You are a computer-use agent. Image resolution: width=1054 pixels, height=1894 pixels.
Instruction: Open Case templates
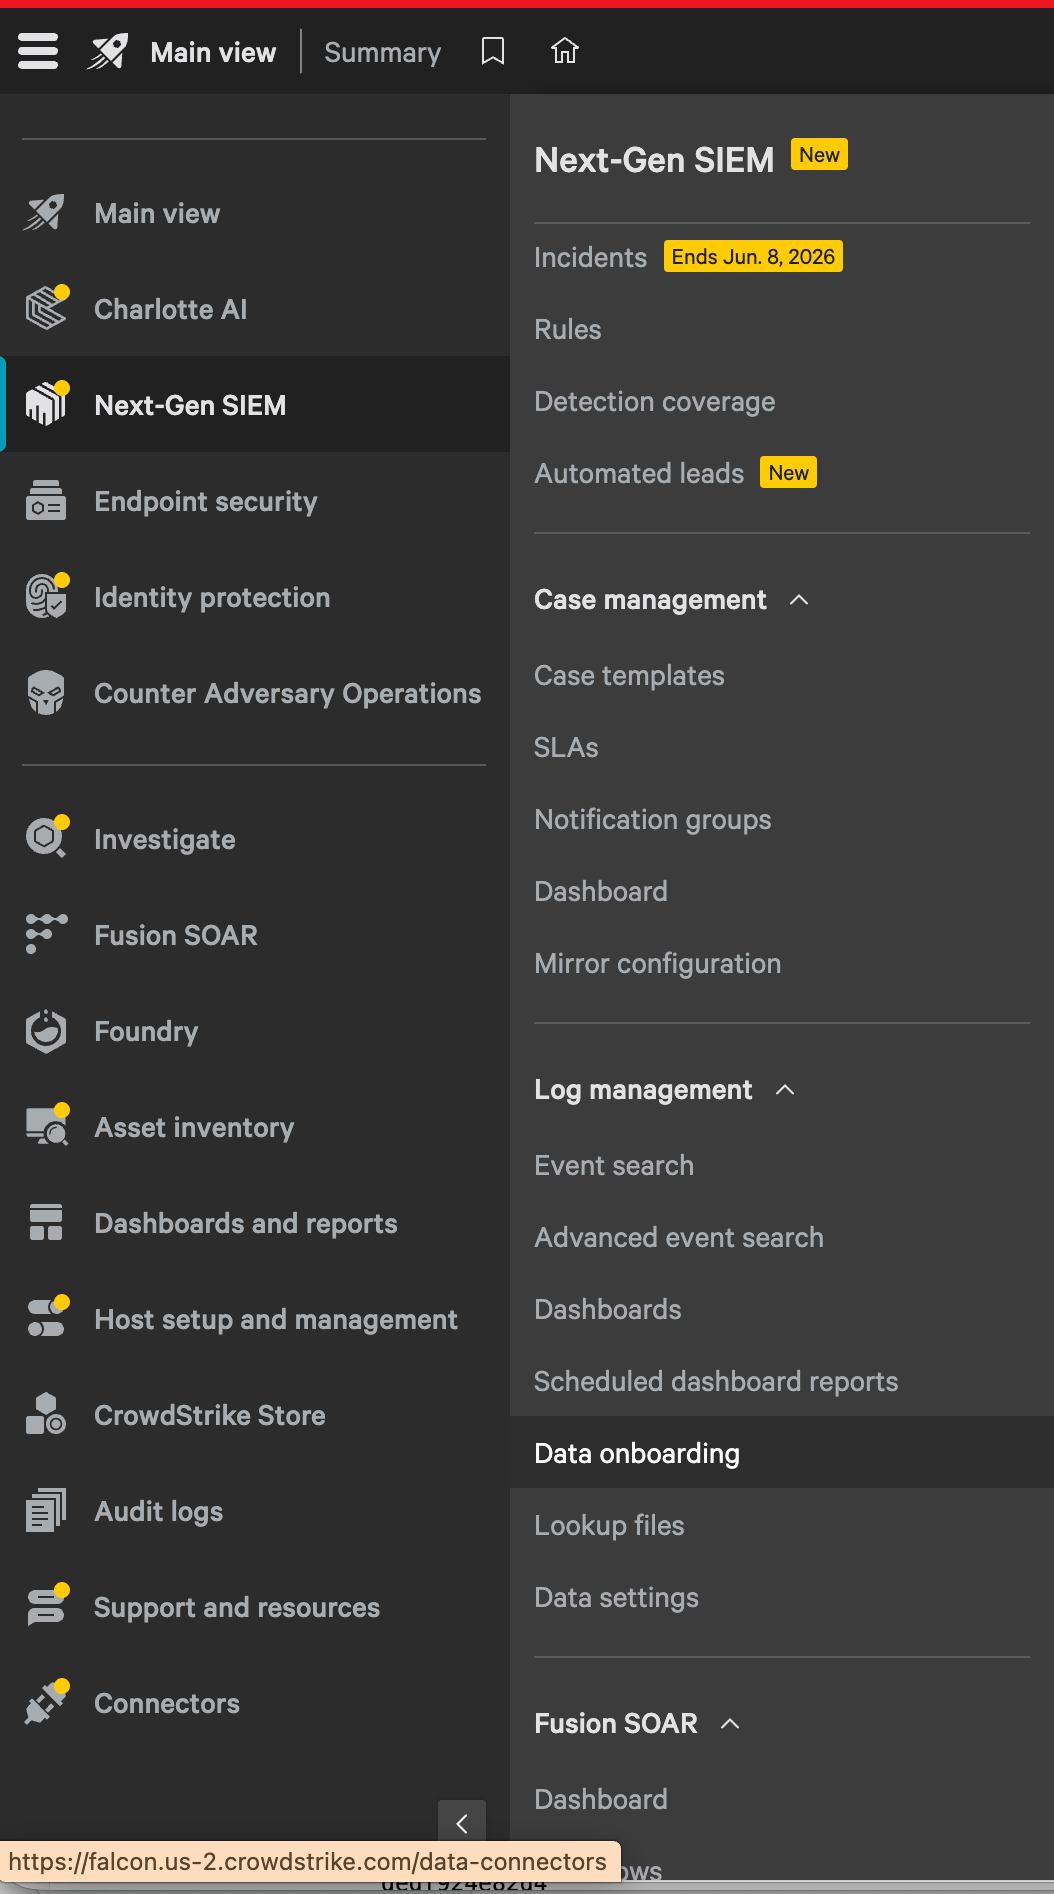[629, 675]
